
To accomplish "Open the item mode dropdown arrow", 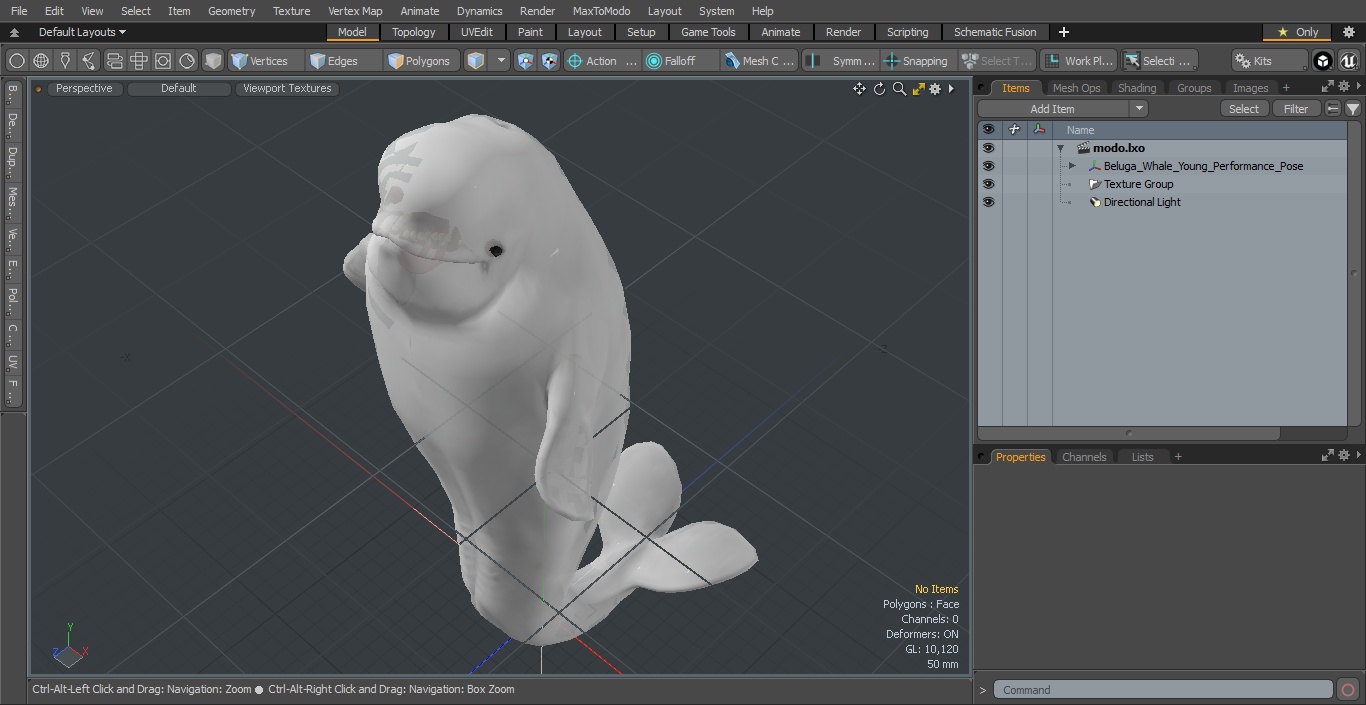I will (501, 61).
